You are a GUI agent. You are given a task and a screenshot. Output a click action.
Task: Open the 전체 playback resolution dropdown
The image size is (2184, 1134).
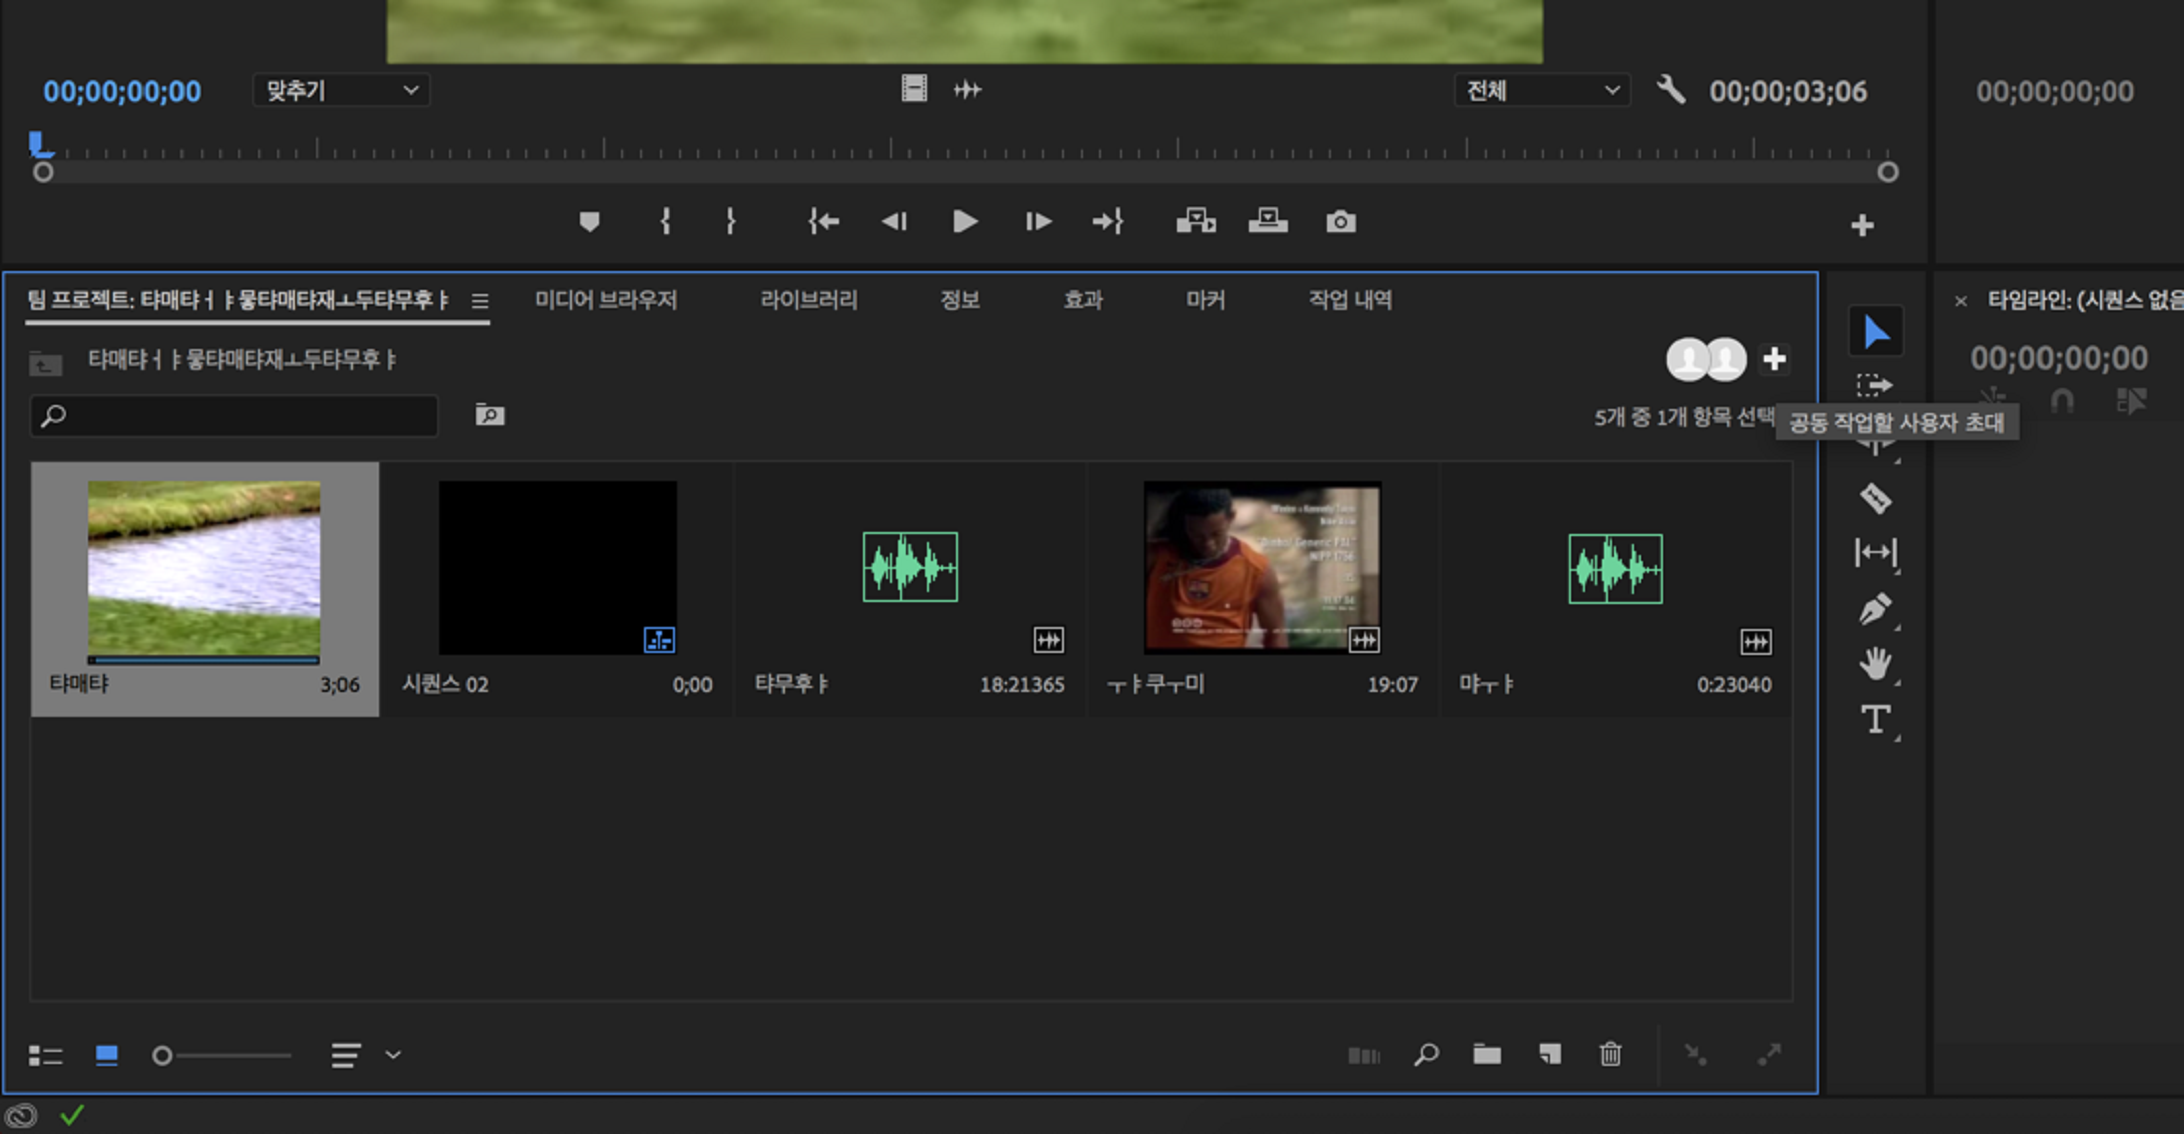tap(1541, 91)
